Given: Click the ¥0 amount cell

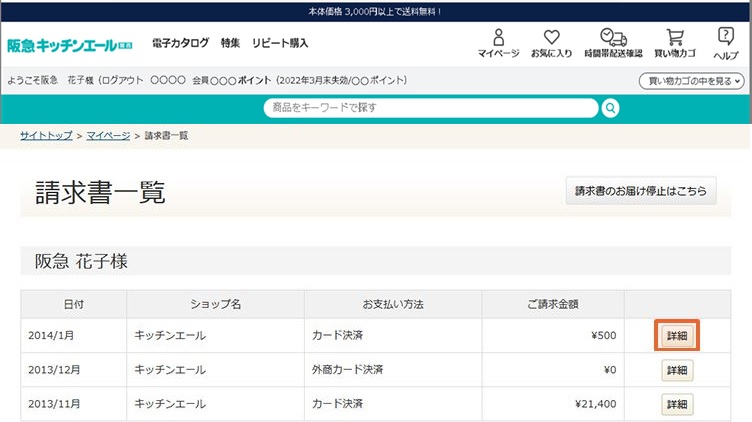Looking at the screenshot, I should tap(553, 370).
